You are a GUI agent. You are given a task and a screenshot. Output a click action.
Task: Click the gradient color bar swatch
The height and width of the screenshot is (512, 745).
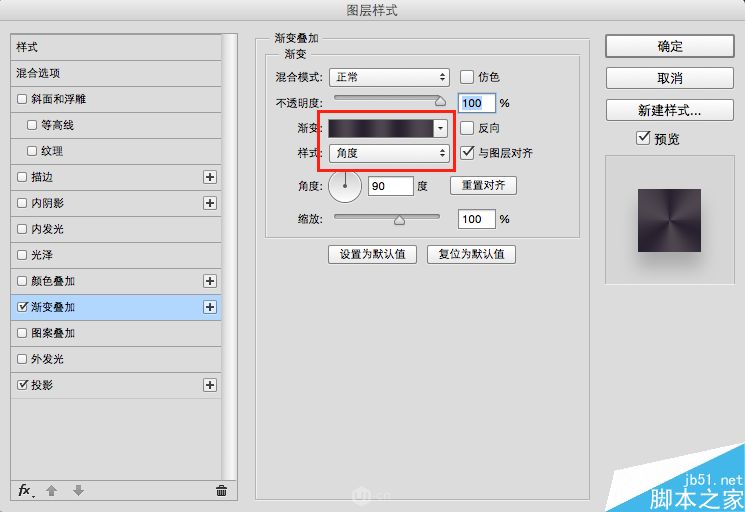[x=381, y=128]
